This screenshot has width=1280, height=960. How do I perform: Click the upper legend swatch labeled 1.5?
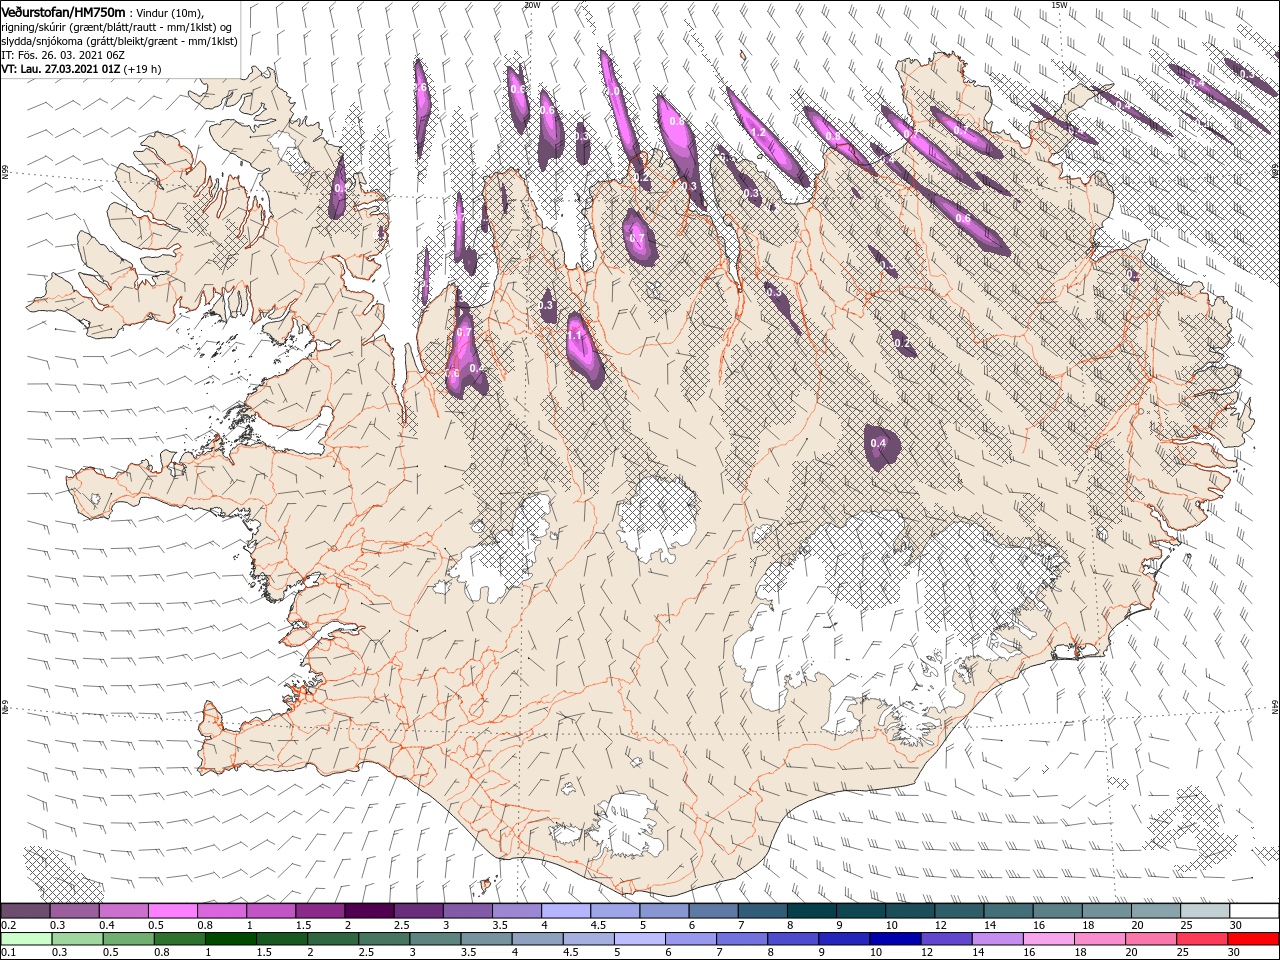tap(320, 911)
